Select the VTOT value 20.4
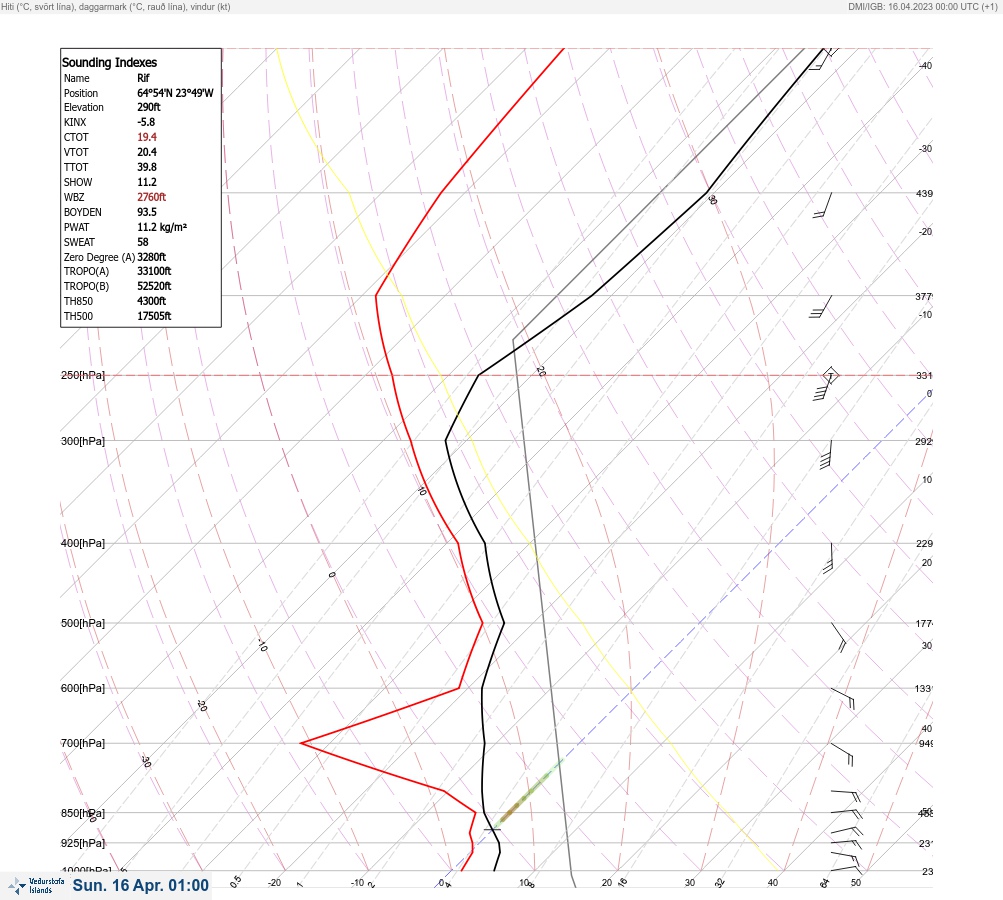This screenshot has width=1003, height=900. tap(146, 152)
